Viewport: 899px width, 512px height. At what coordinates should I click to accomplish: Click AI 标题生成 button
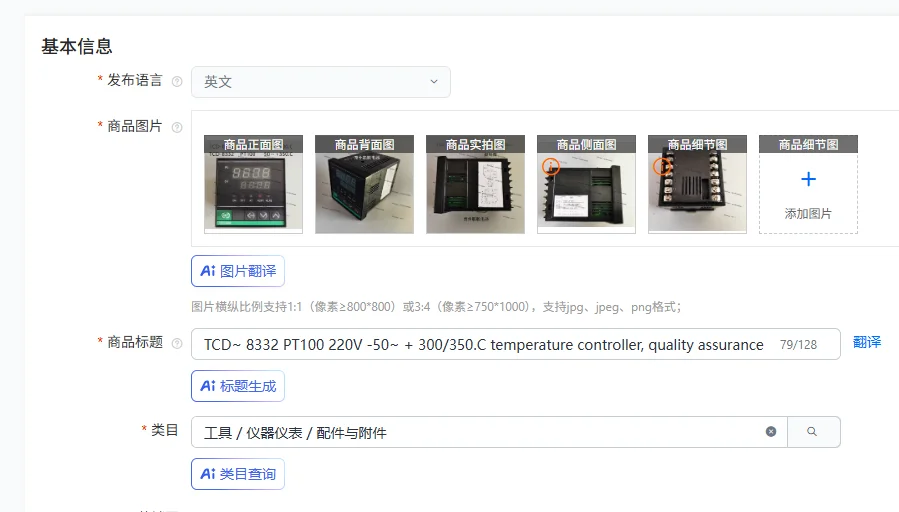(238, 386)
